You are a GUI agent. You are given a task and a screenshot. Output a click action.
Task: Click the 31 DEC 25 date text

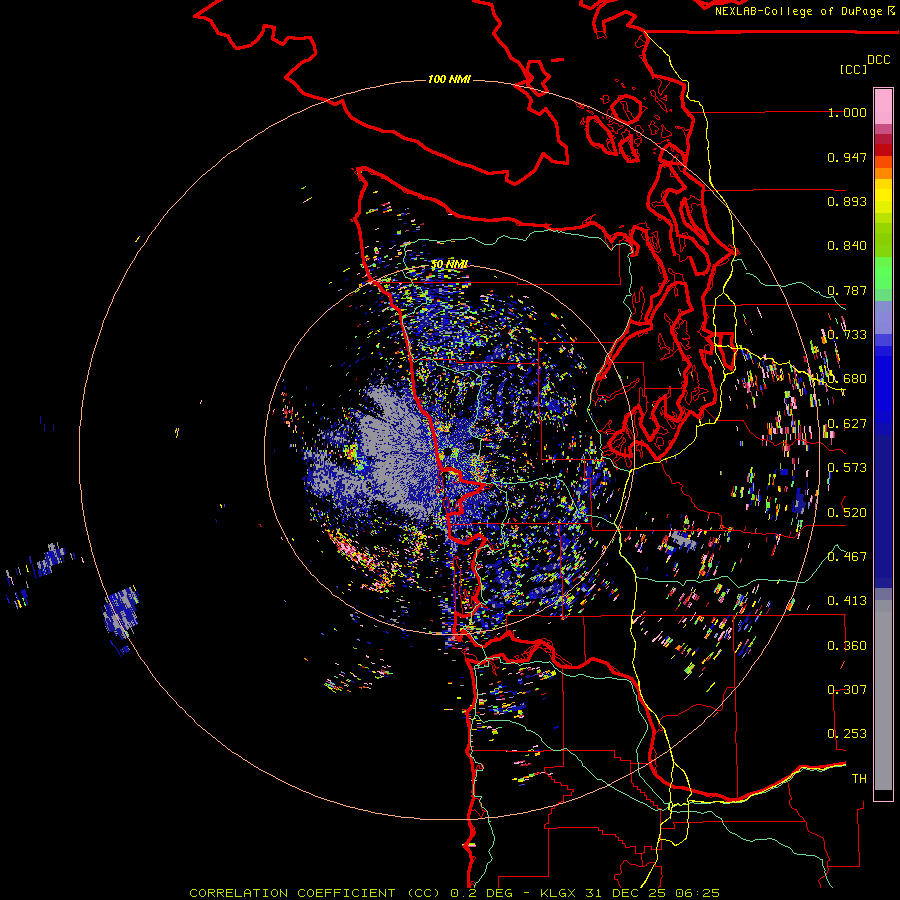pos(627,893)
